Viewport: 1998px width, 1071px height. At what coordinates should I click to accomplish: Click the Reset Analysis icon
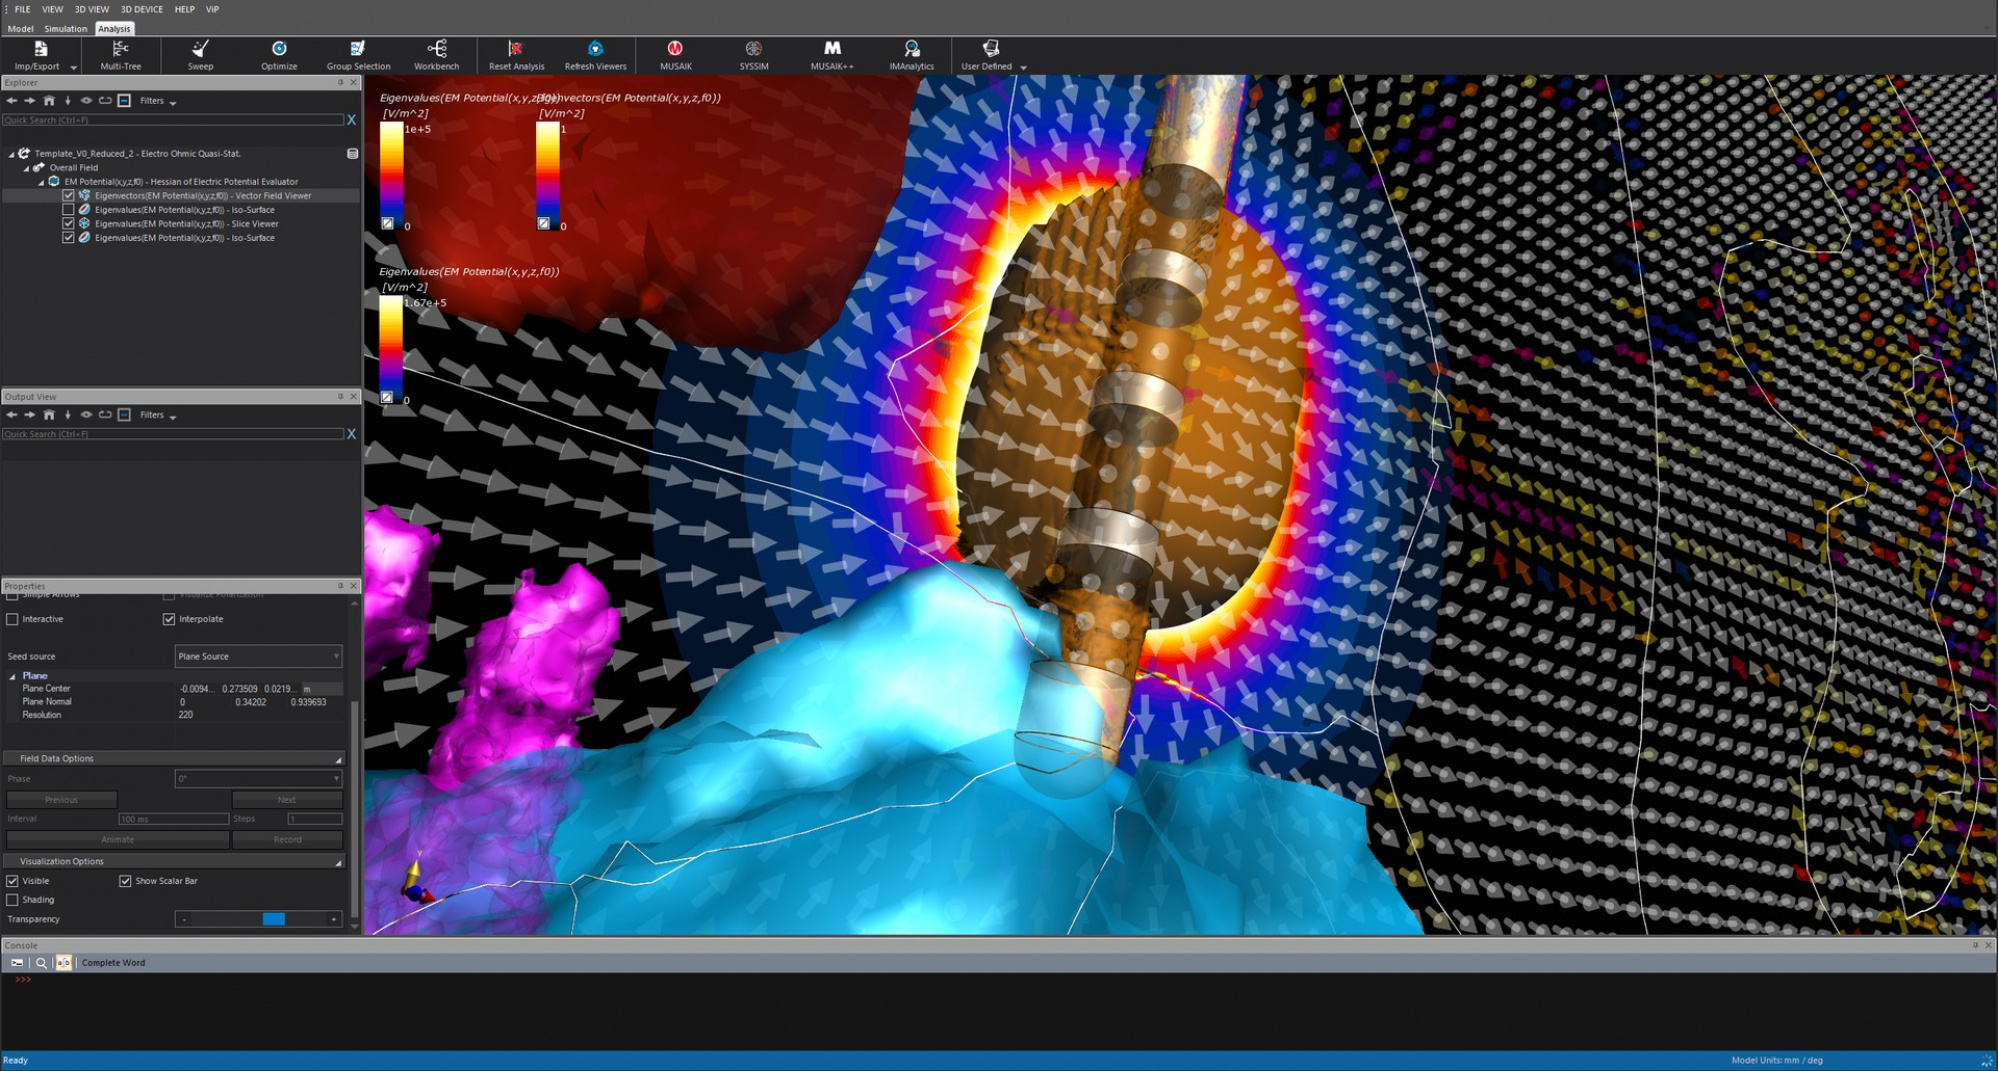pos(514,55)
